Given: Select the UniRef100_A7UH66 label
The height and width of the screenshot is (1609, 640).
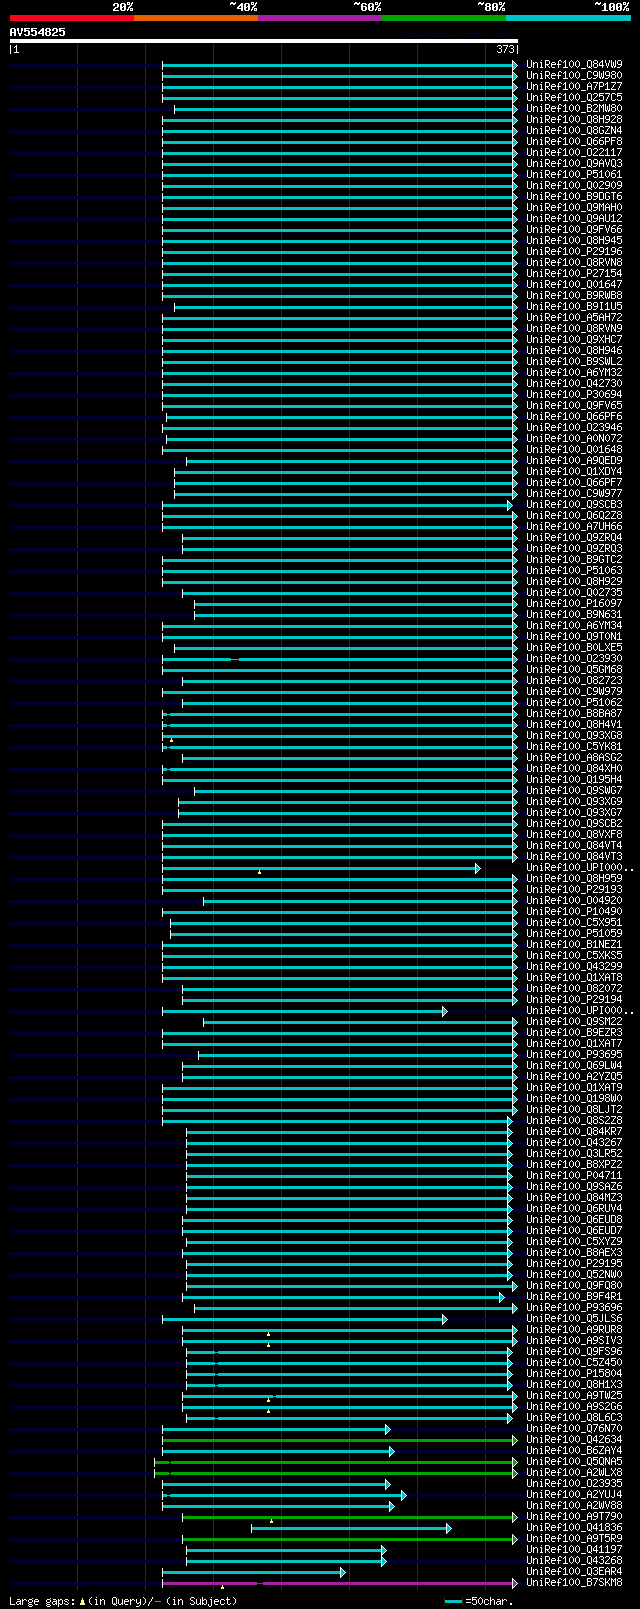Looking at the screenshot, I should (574, 527).
